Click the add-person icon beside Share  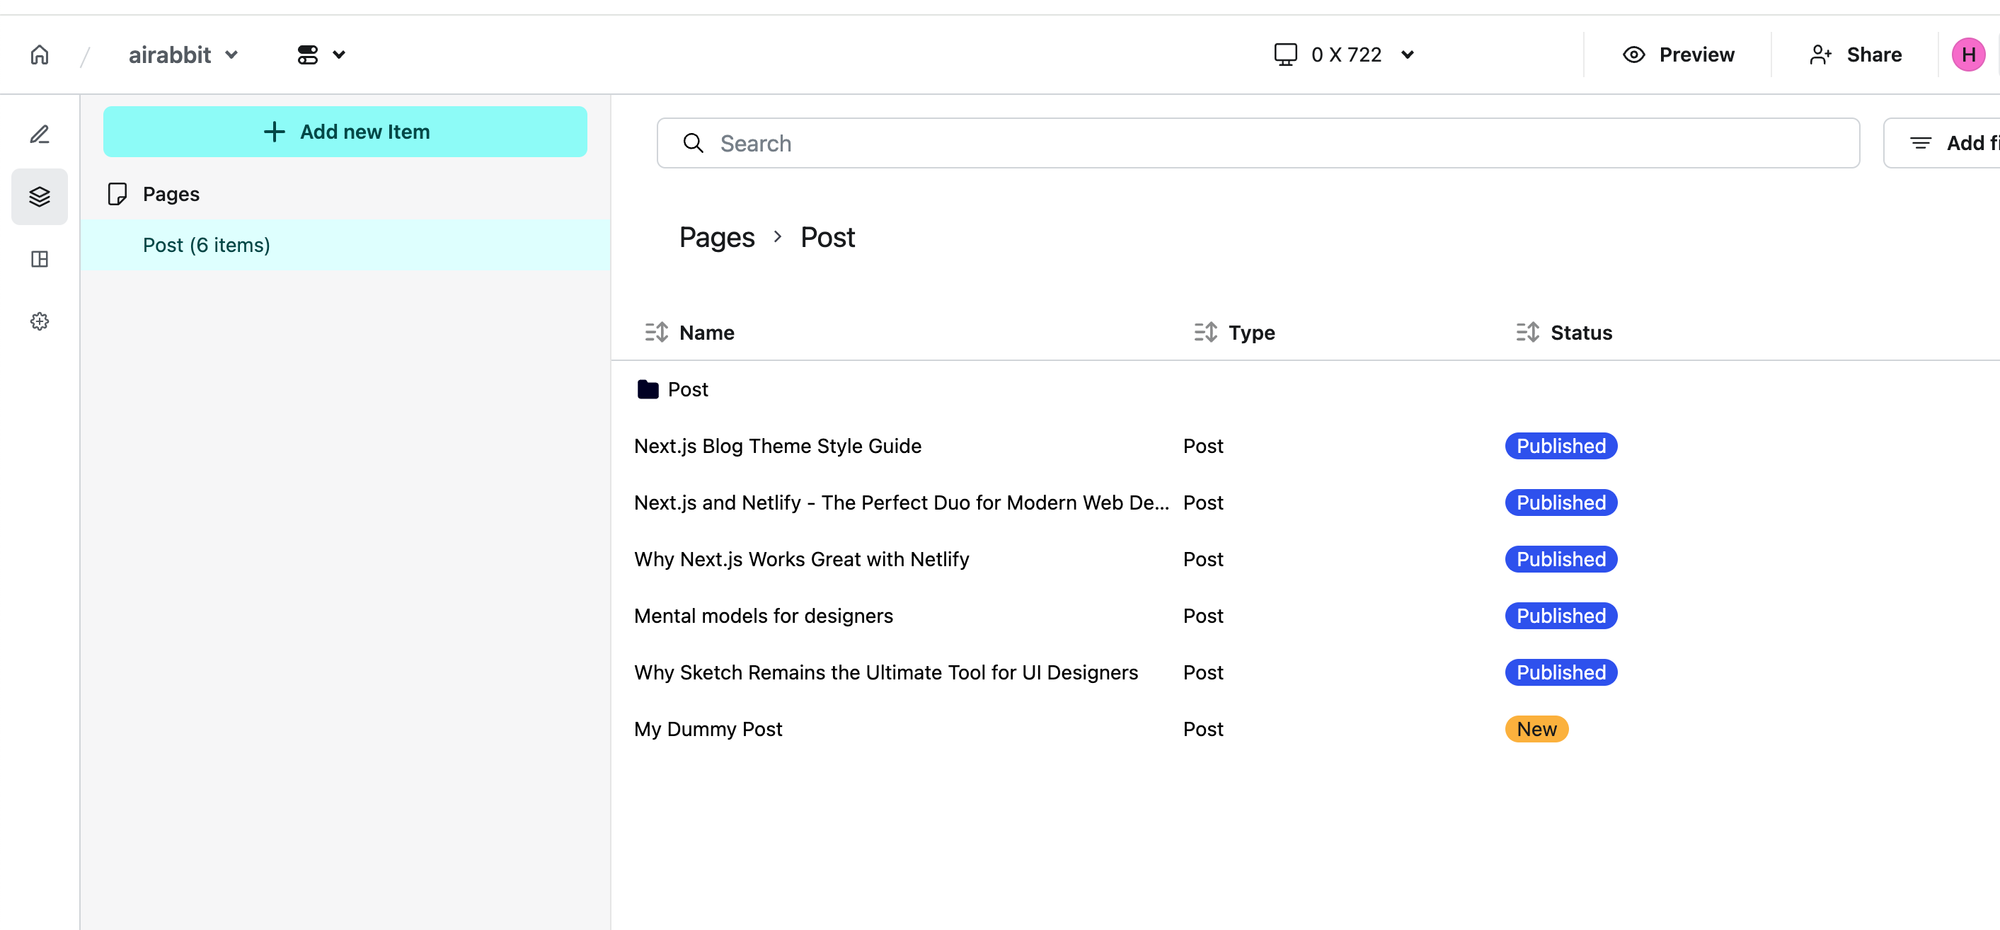(1821, 55)
